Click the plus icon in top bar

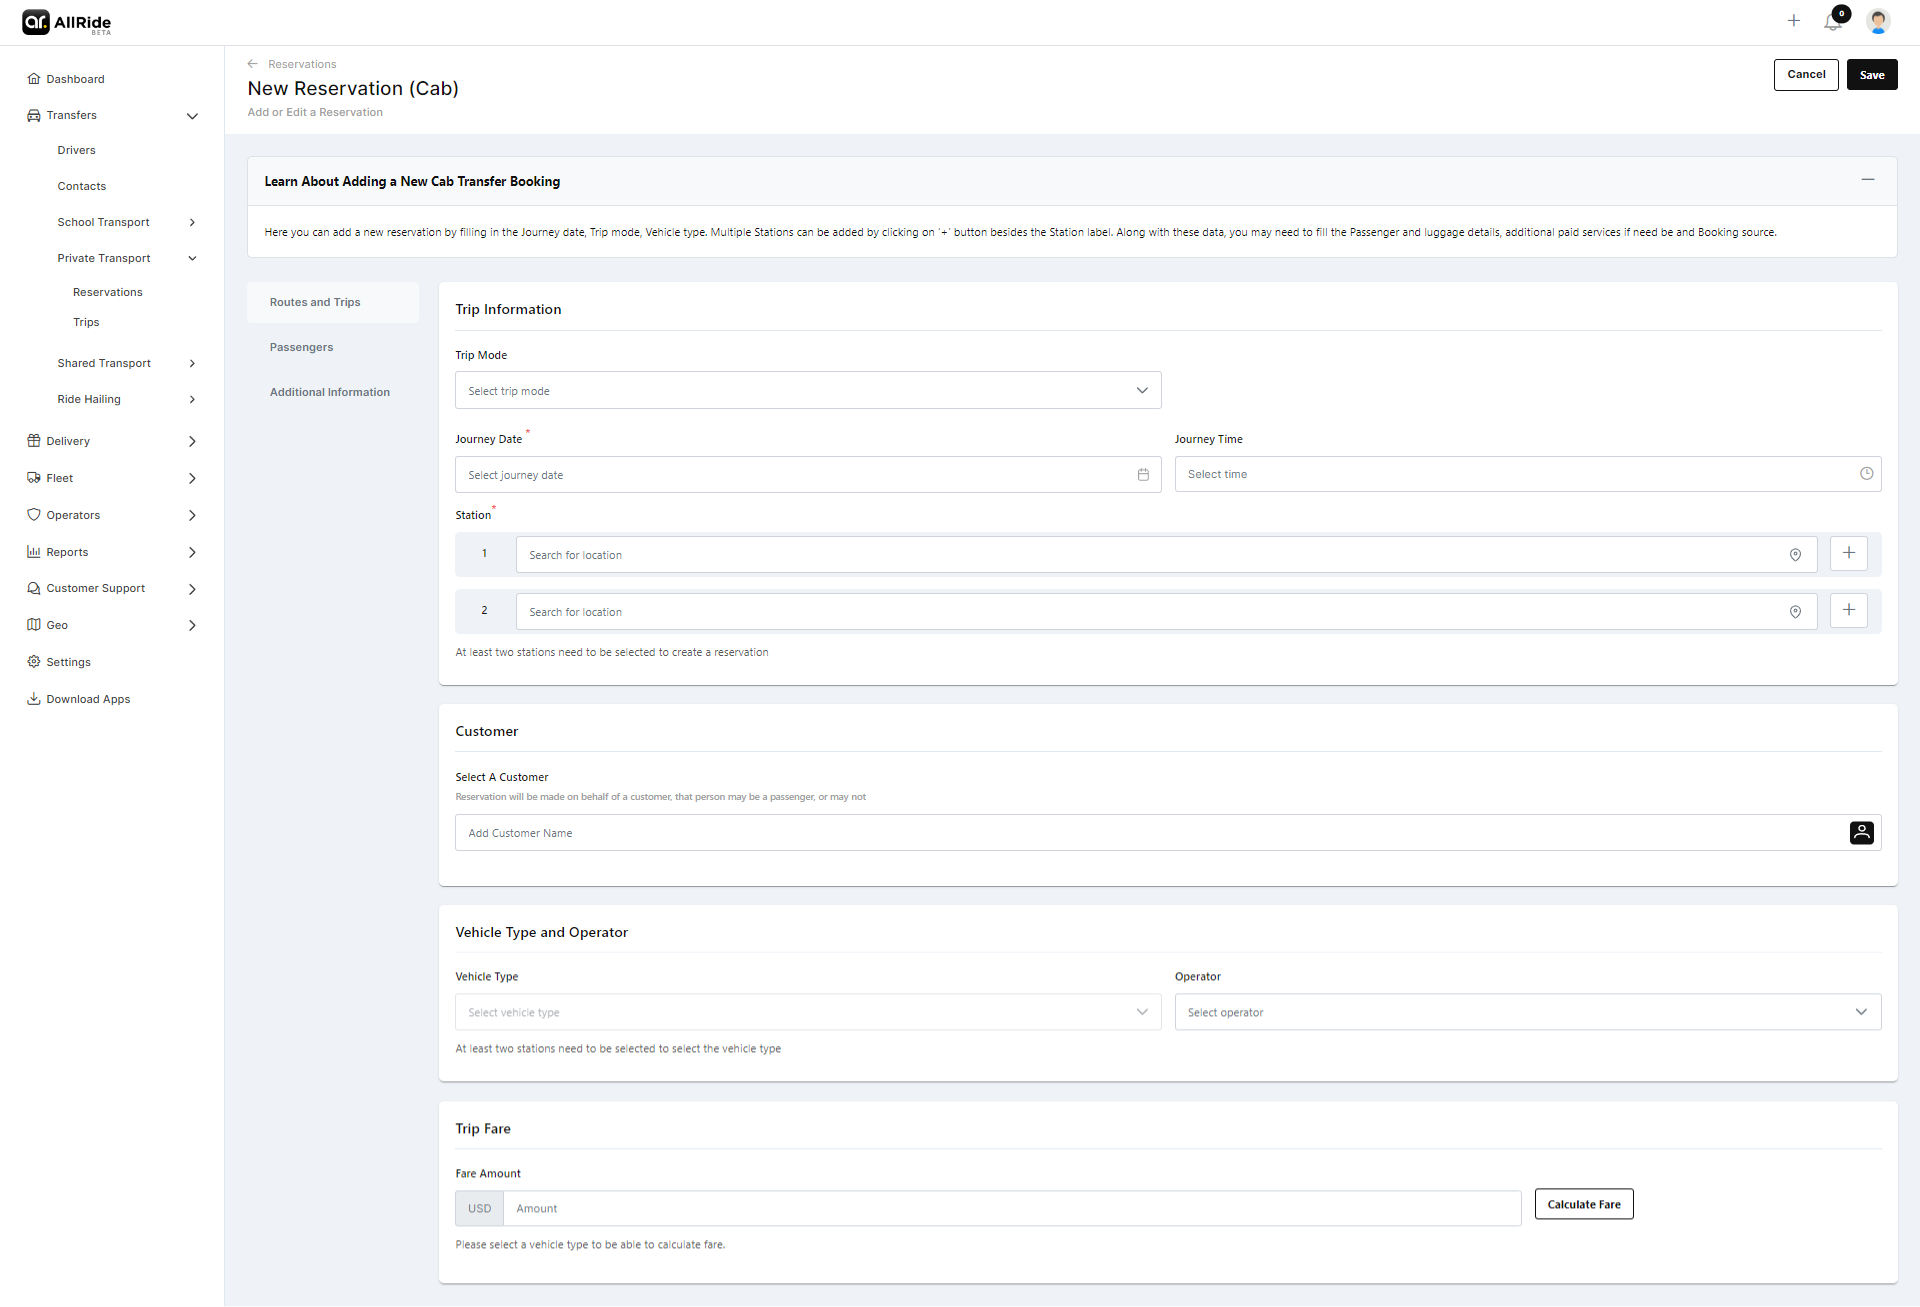tap(1794, 21)
